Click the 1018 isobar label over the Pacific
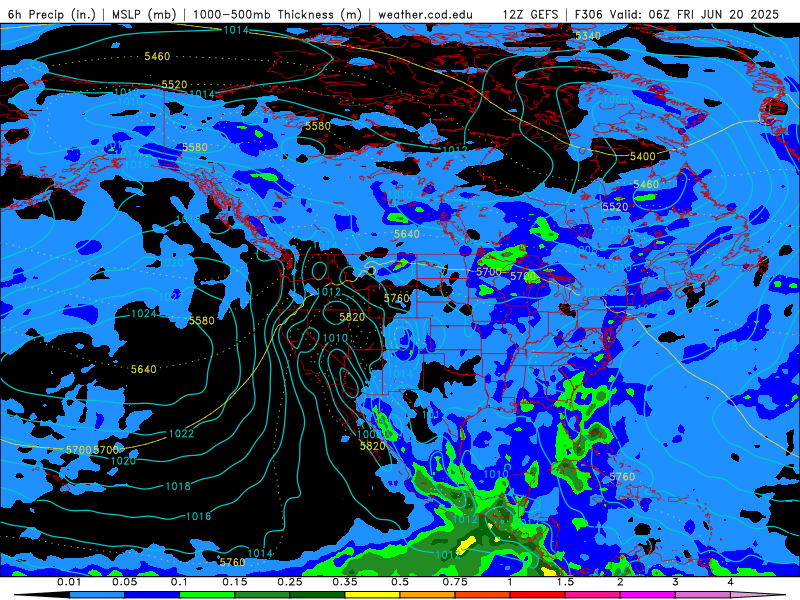The height and width of the screenshot is (600, 800). 178,486
